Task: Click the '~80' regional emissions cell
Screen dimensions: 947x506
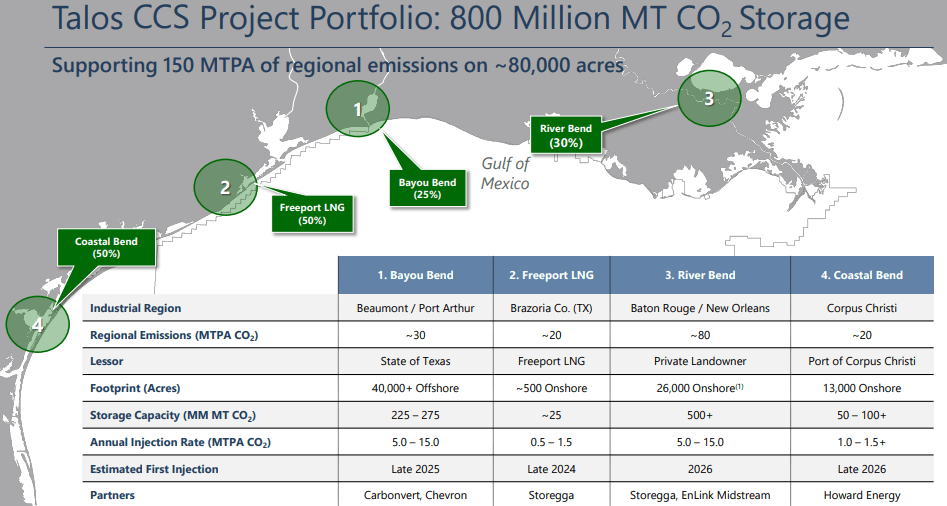Action: pos(700,335)
